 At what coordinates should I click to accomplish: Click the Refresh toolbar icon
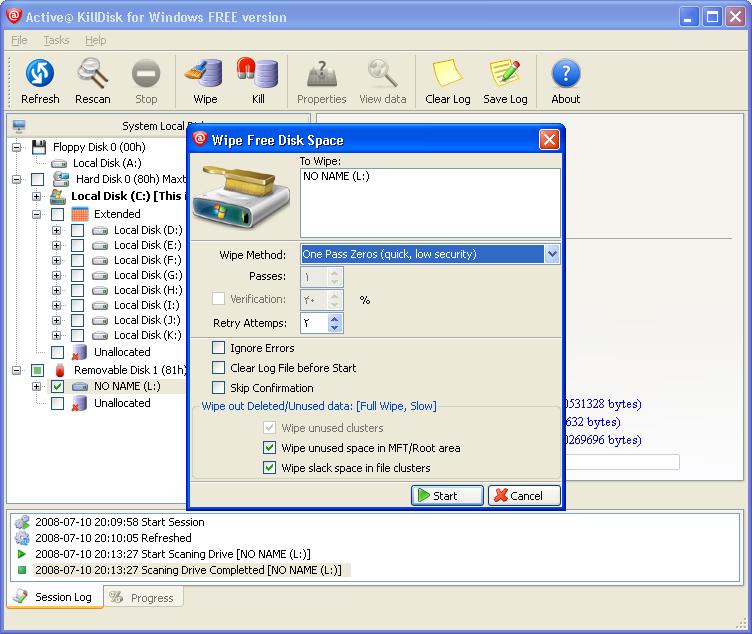pyautogui.click(x=40, y=73)
